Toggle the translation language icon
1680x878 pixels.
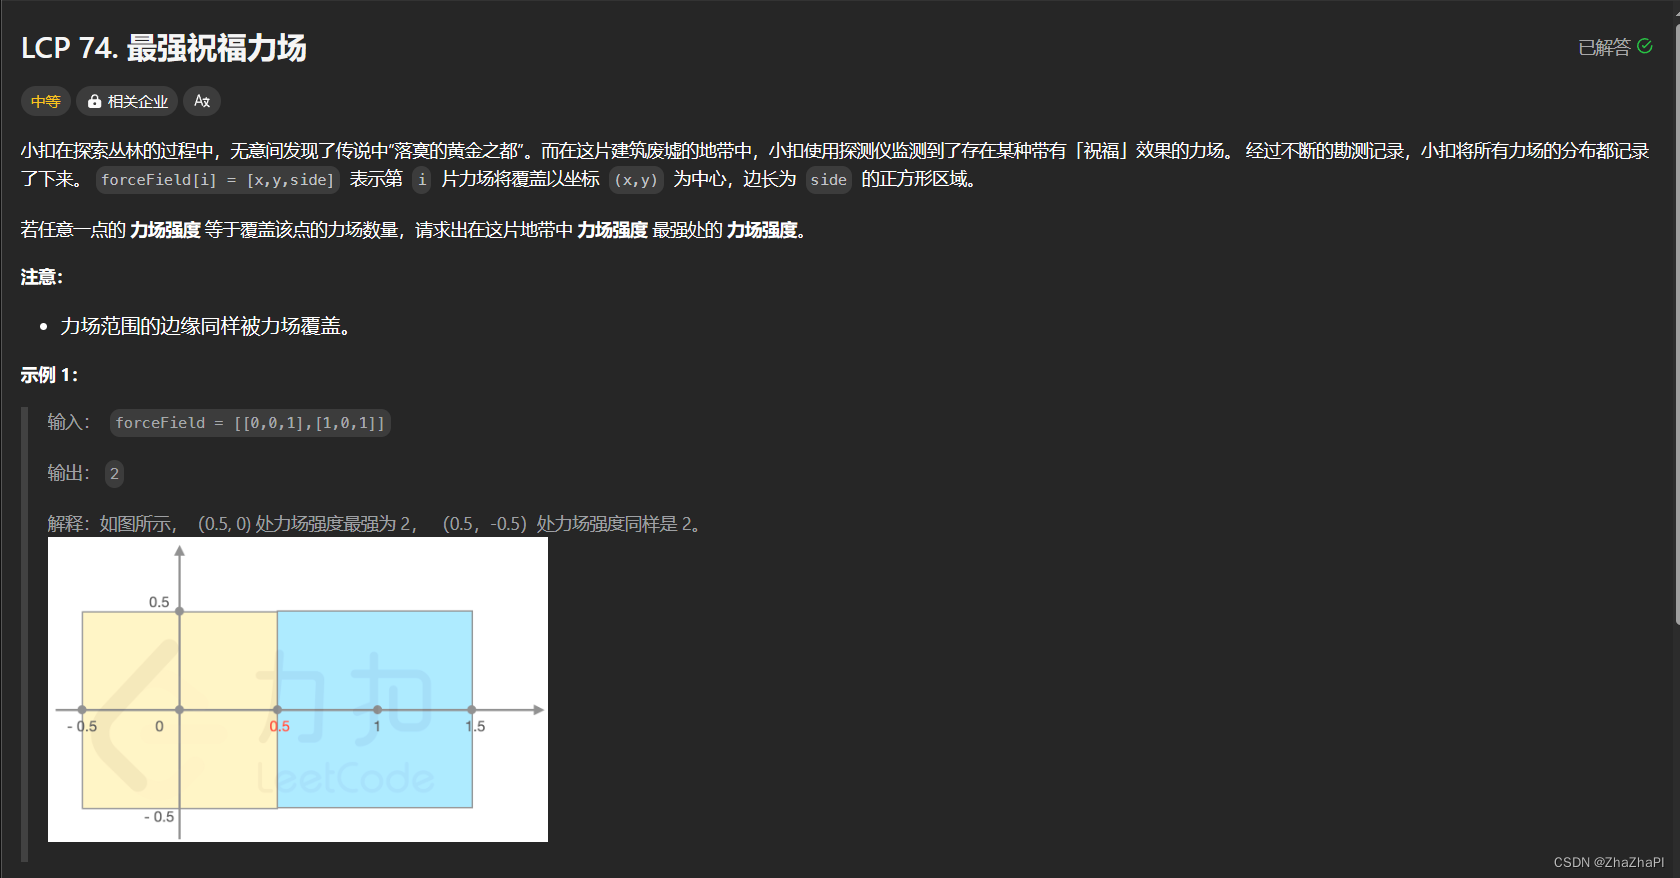[x=202, y=101]
